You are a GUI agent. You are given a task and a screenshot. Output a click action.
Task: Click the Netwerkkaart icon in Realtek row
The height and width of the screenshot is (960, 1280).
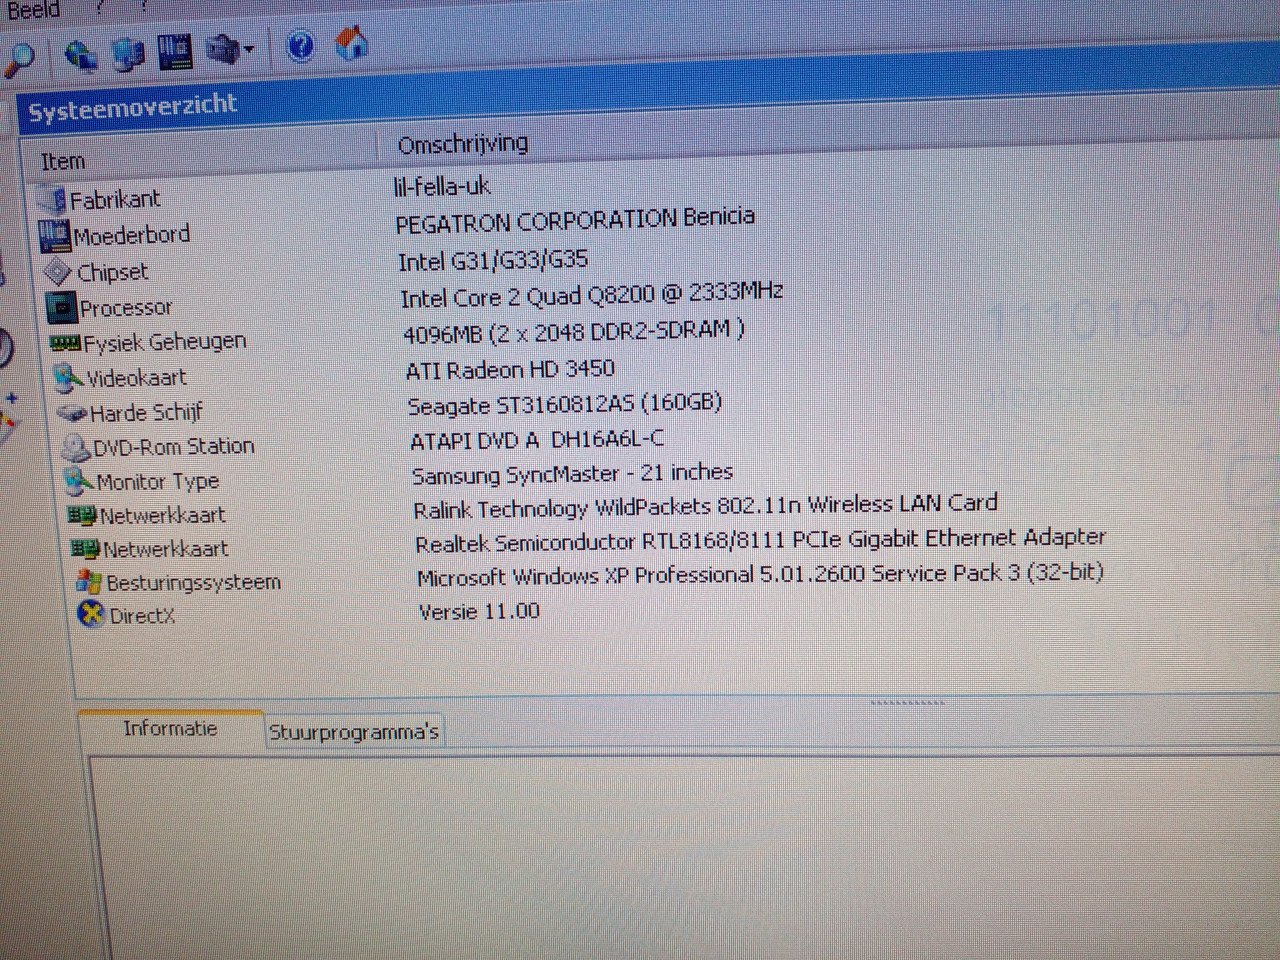point(86,549)
